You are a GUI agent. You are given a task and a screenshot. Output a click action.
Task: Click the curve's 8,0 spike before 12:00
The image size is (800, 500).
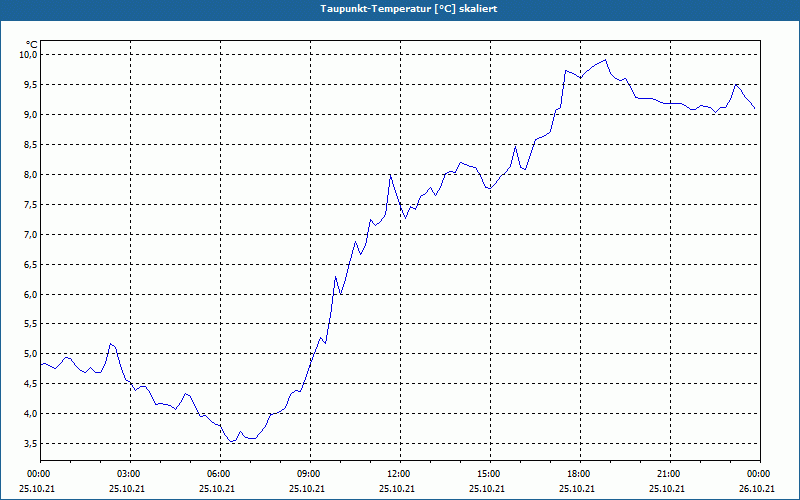click(390, 175)
